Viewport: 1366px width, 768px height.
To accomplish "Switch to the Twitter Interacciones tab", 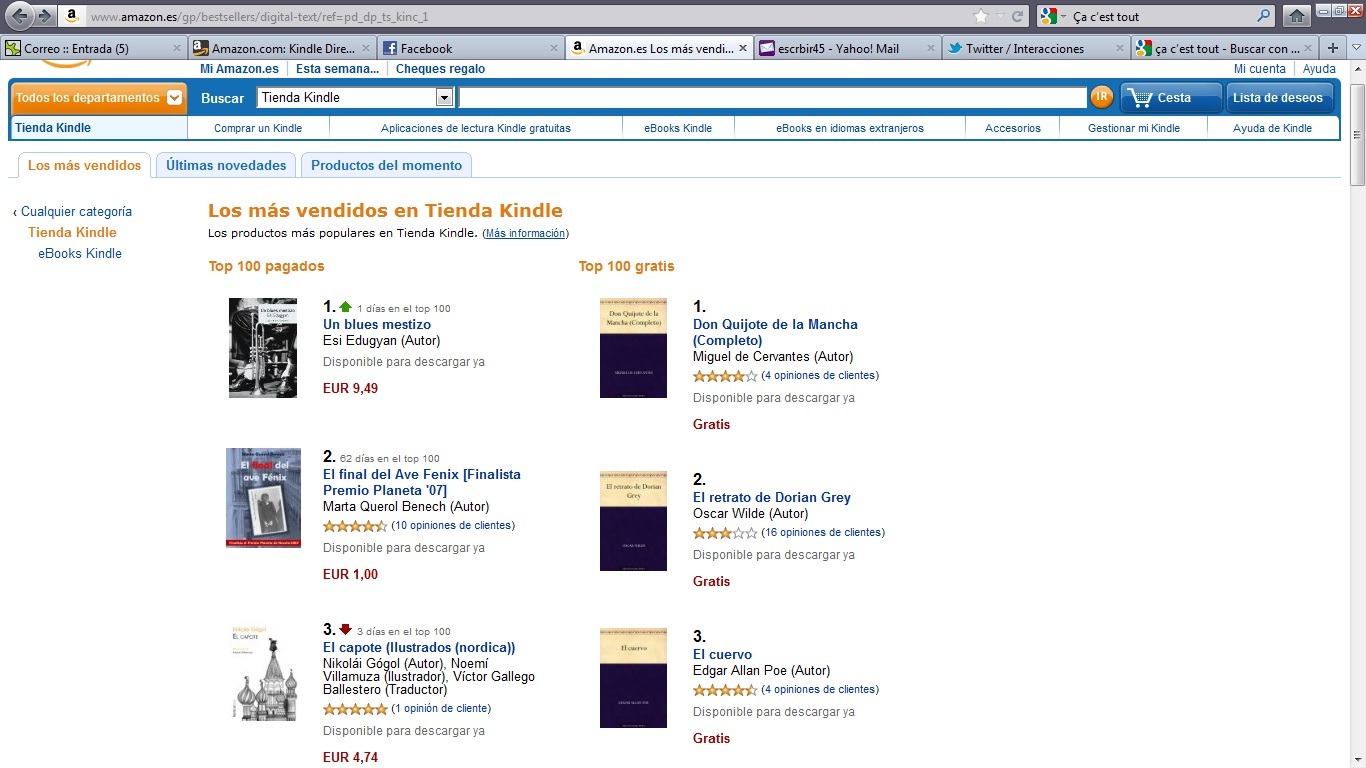I will pos(1036,48).
